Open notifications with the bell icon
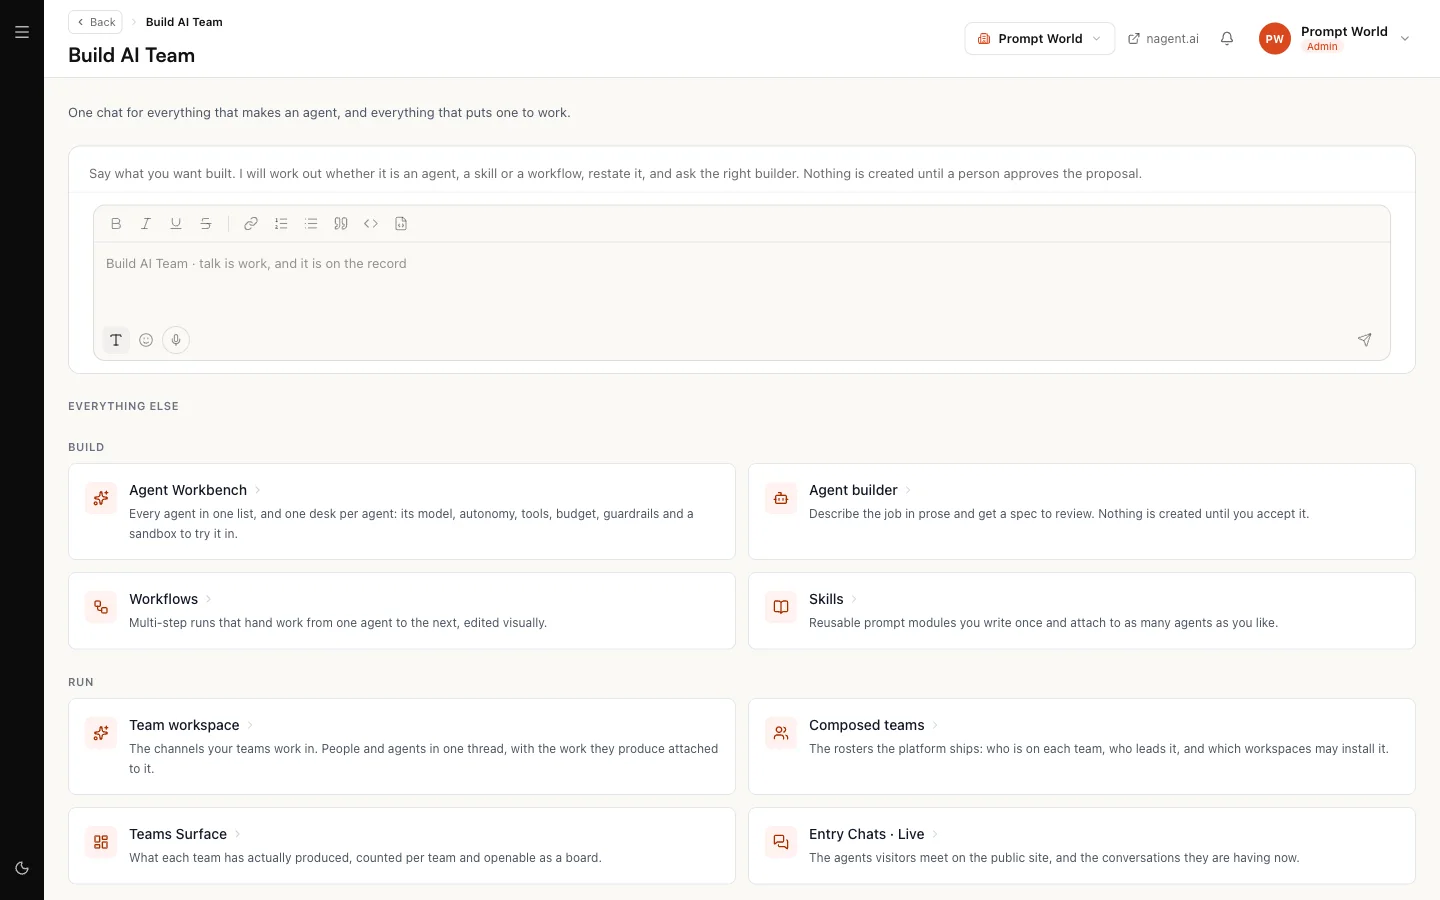 [x=1227, y=39]
